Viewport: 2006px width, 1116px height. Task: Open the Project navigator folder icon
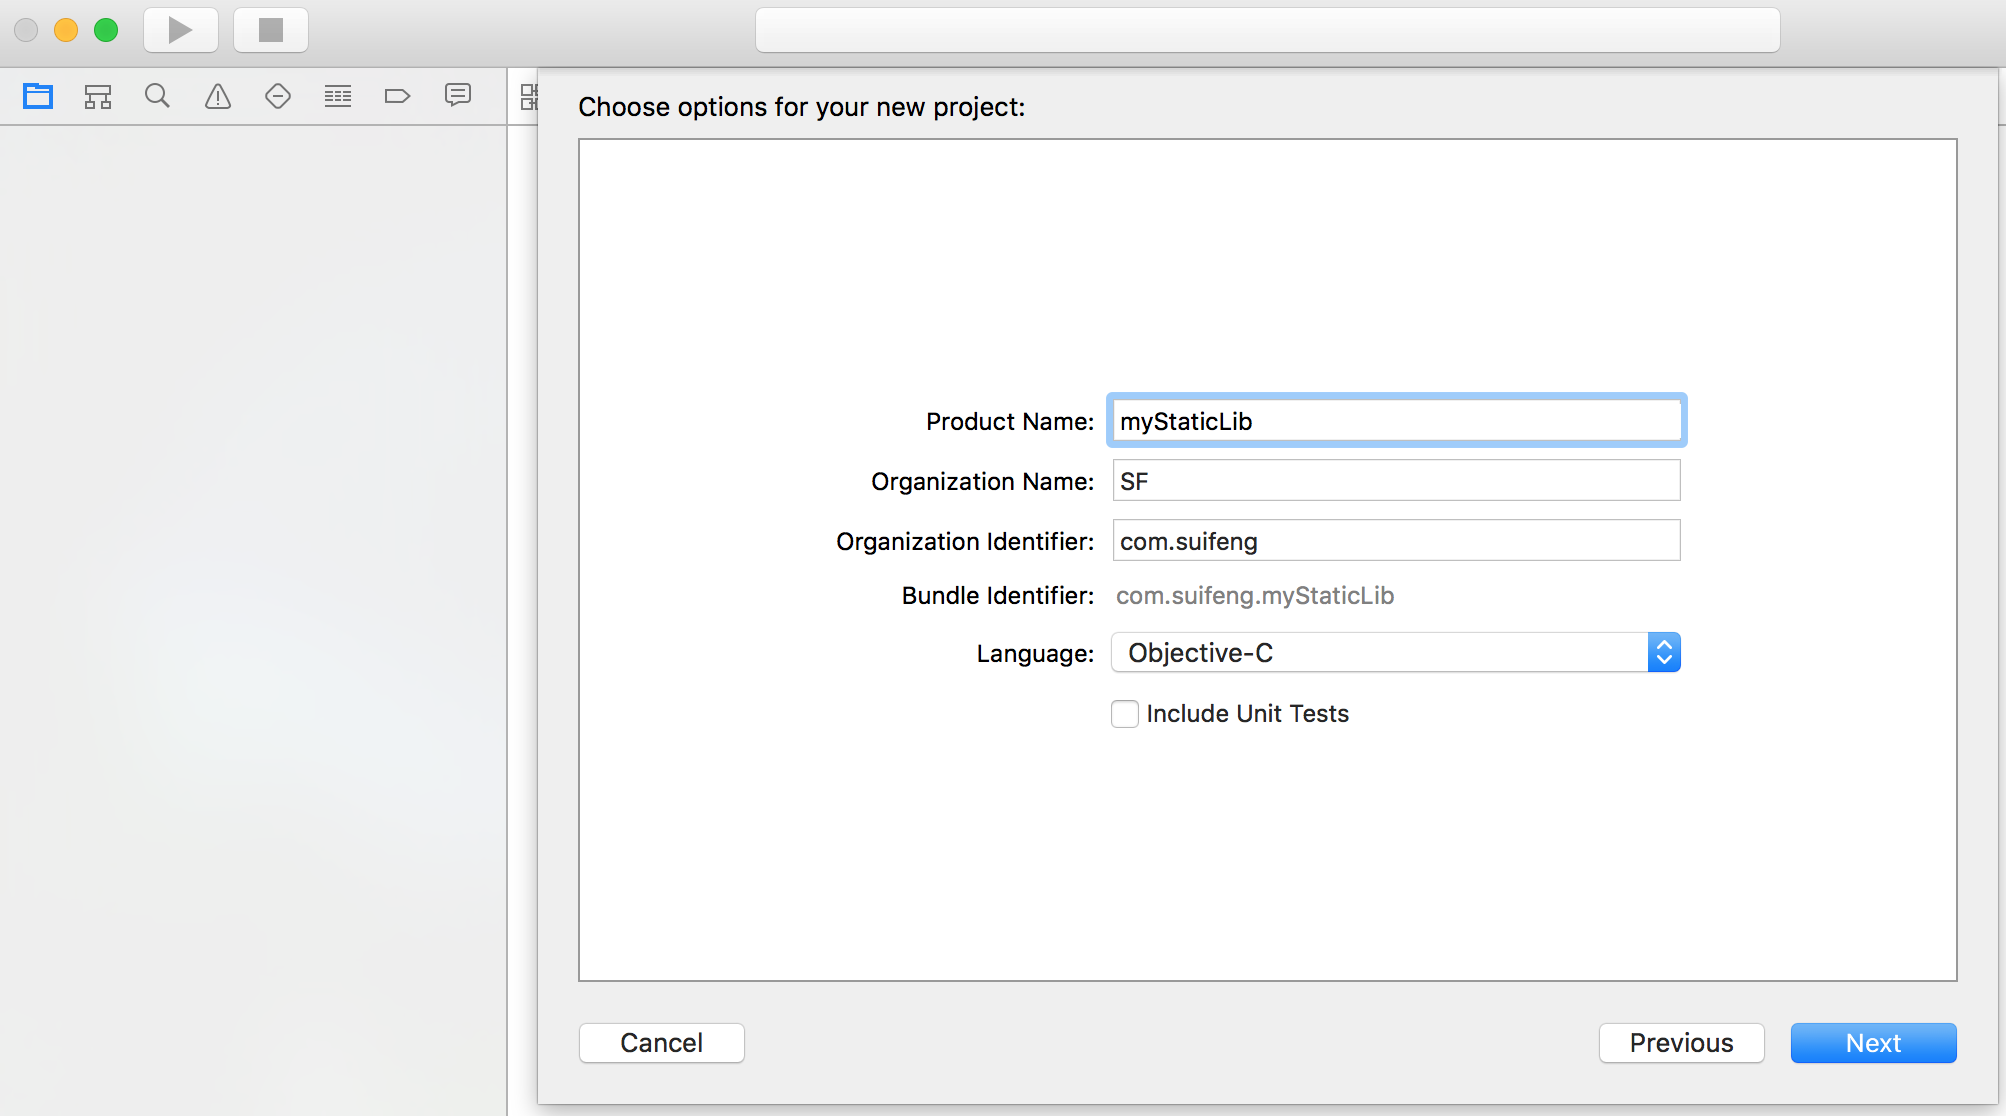click(x=38, y=96)
